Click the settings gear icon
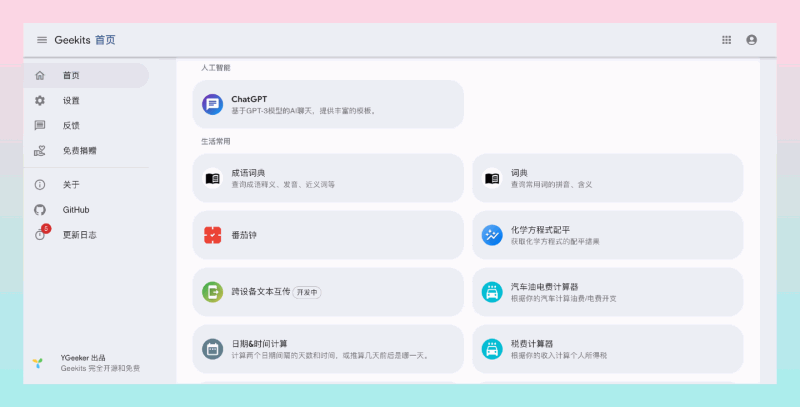The image size is (800, 407). tap(40, 100)
